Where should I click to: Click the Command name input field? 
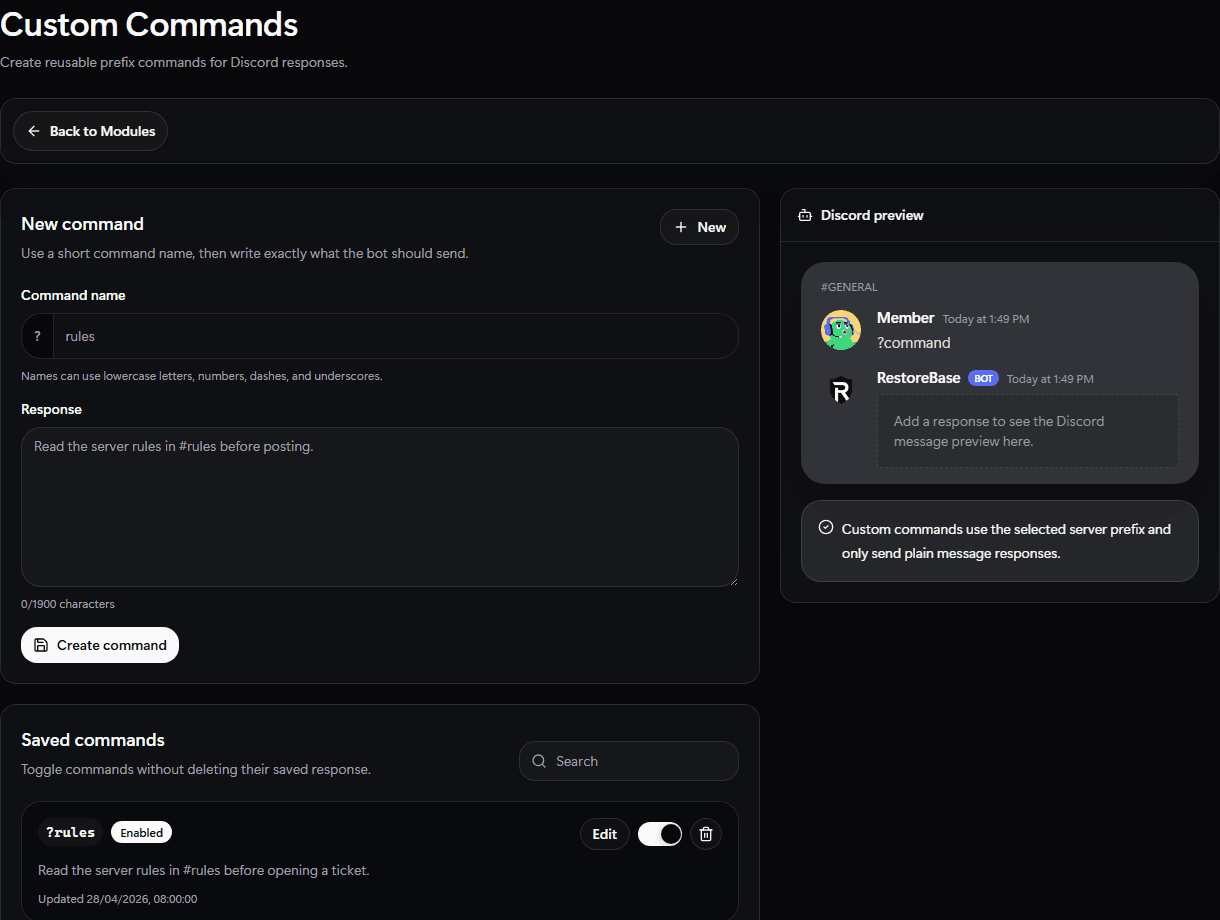pyautogui.click(x=396, y=336)
